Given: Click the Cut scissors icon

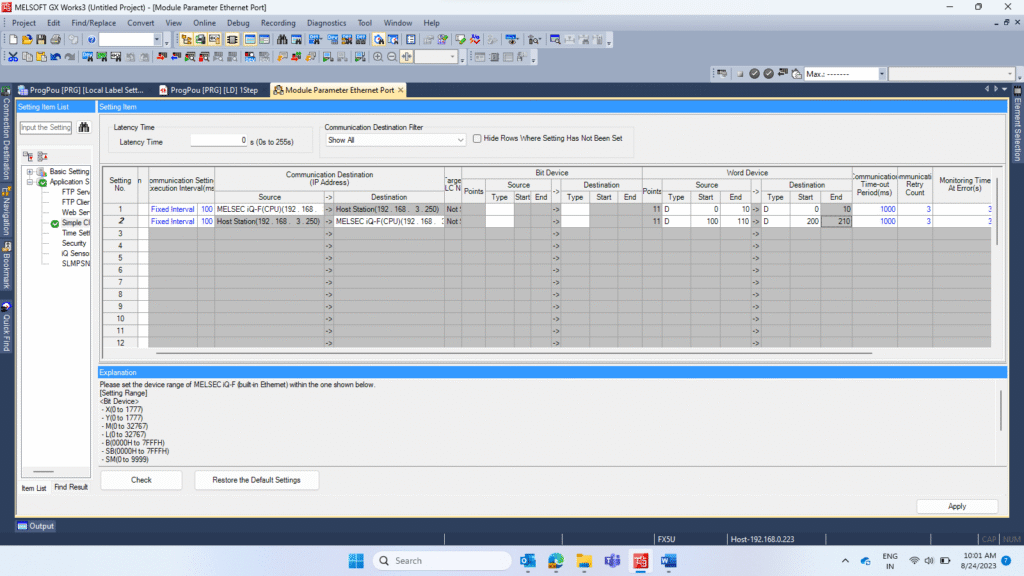Looking at the screenshot, I should tap(13, 57).
